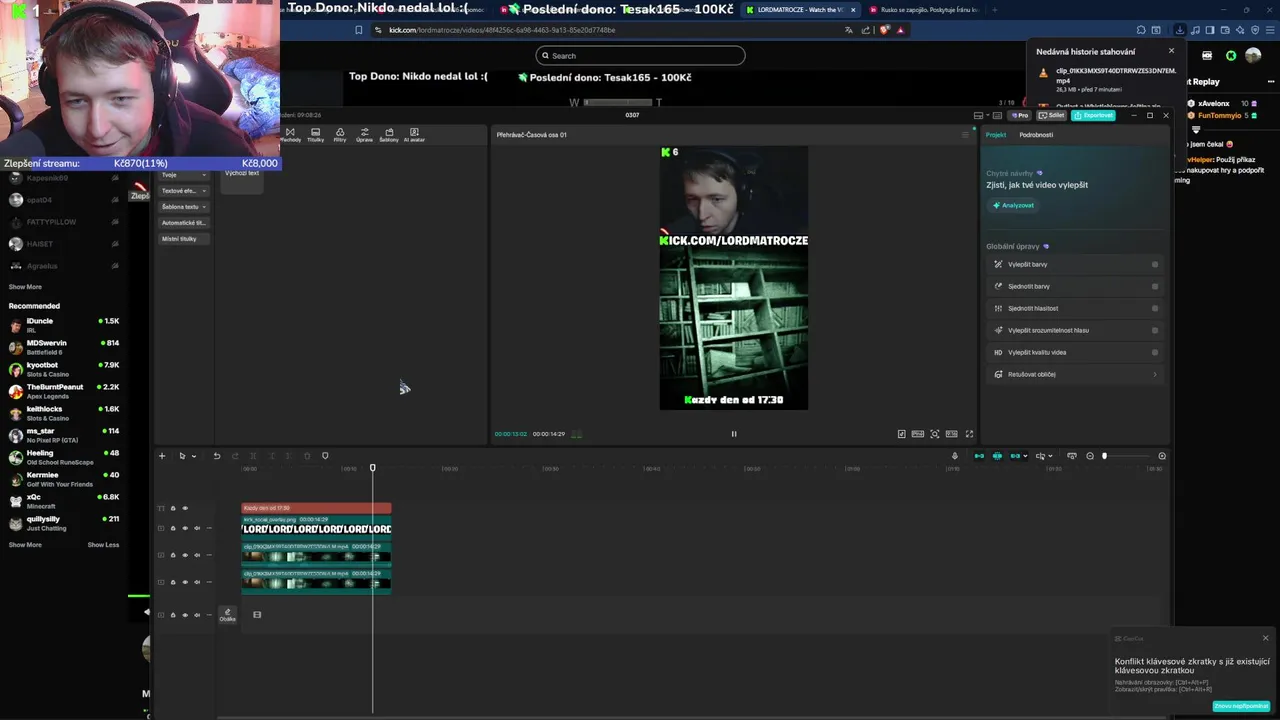This screenshot has width=1280, height=720.
Task: Switch to LORDMATROCZE browser tab
Action: click(800, 10)
